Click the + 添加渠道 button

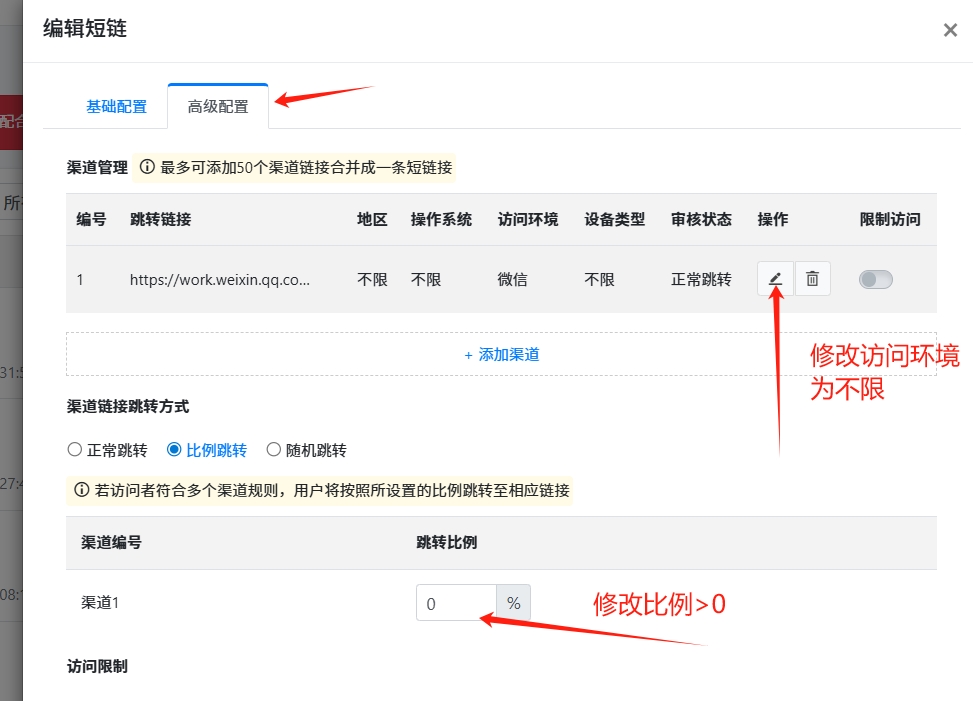(x=502, y=354)
